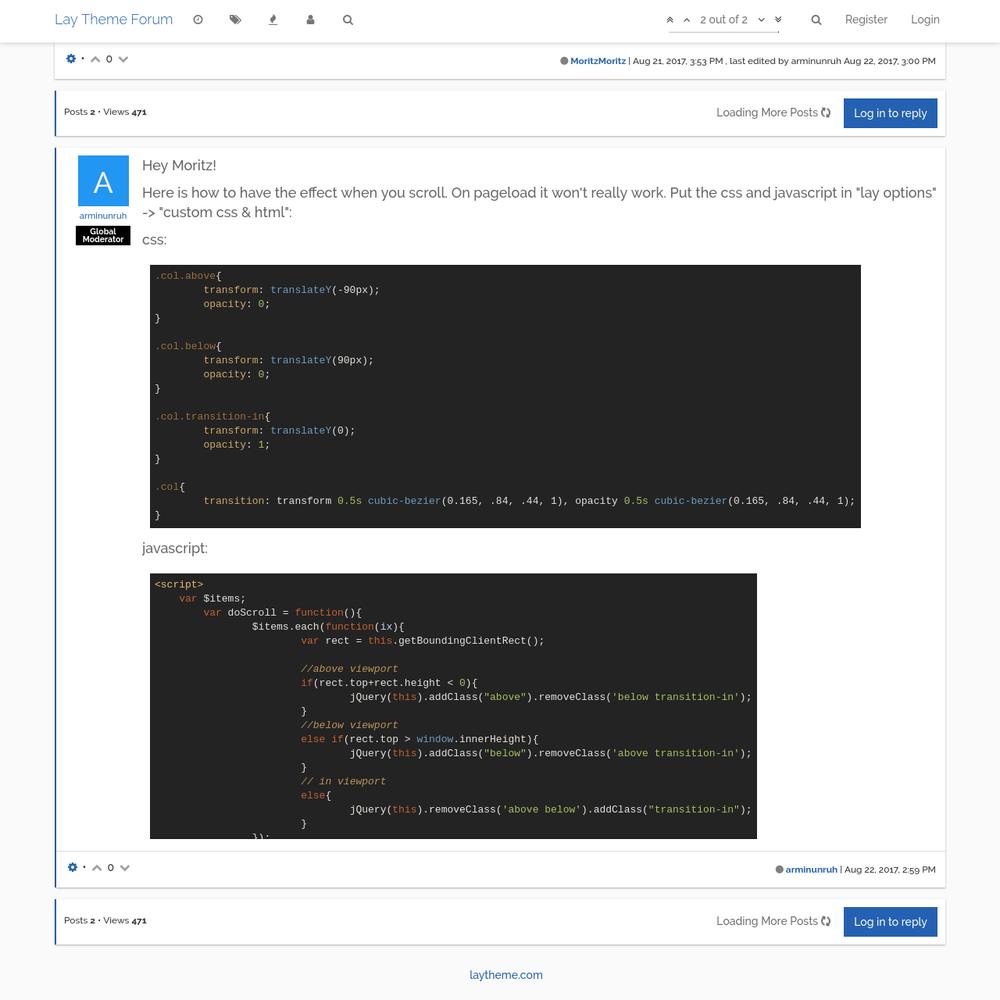Click the Login menu item
Screen dimensions: 1000x1000
(x=925, y=20)
